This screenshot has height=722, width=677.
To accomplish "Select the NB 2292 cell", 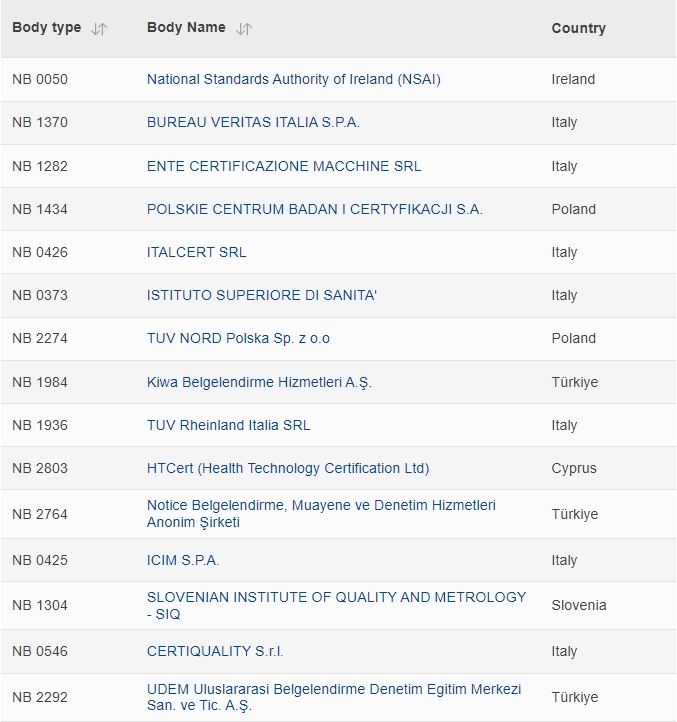I will pos(40,697).
